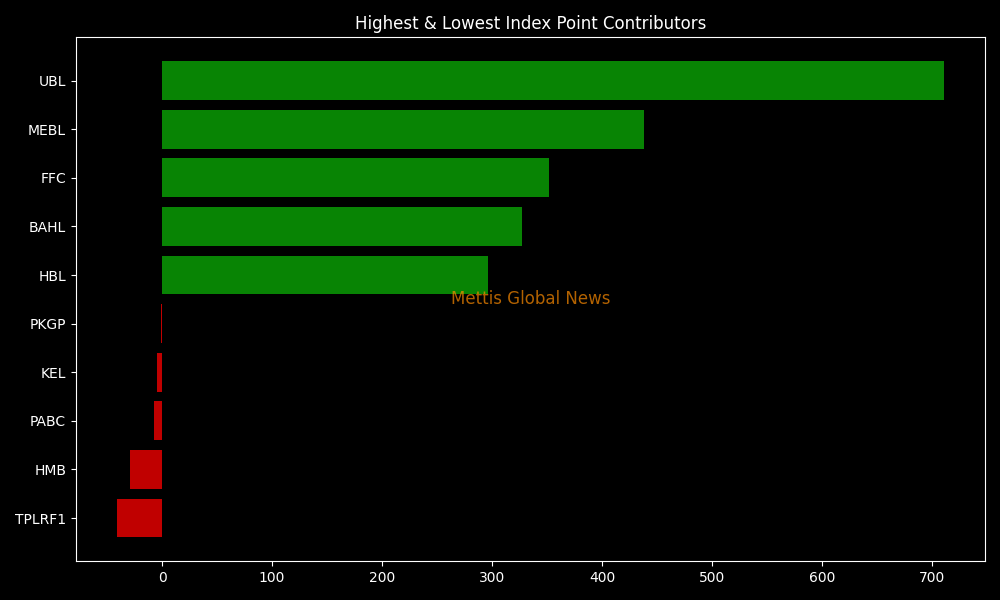Click the 100 x-axis tick label
1000x600 pixels.
pyautogui.click(x=272, y=577)
